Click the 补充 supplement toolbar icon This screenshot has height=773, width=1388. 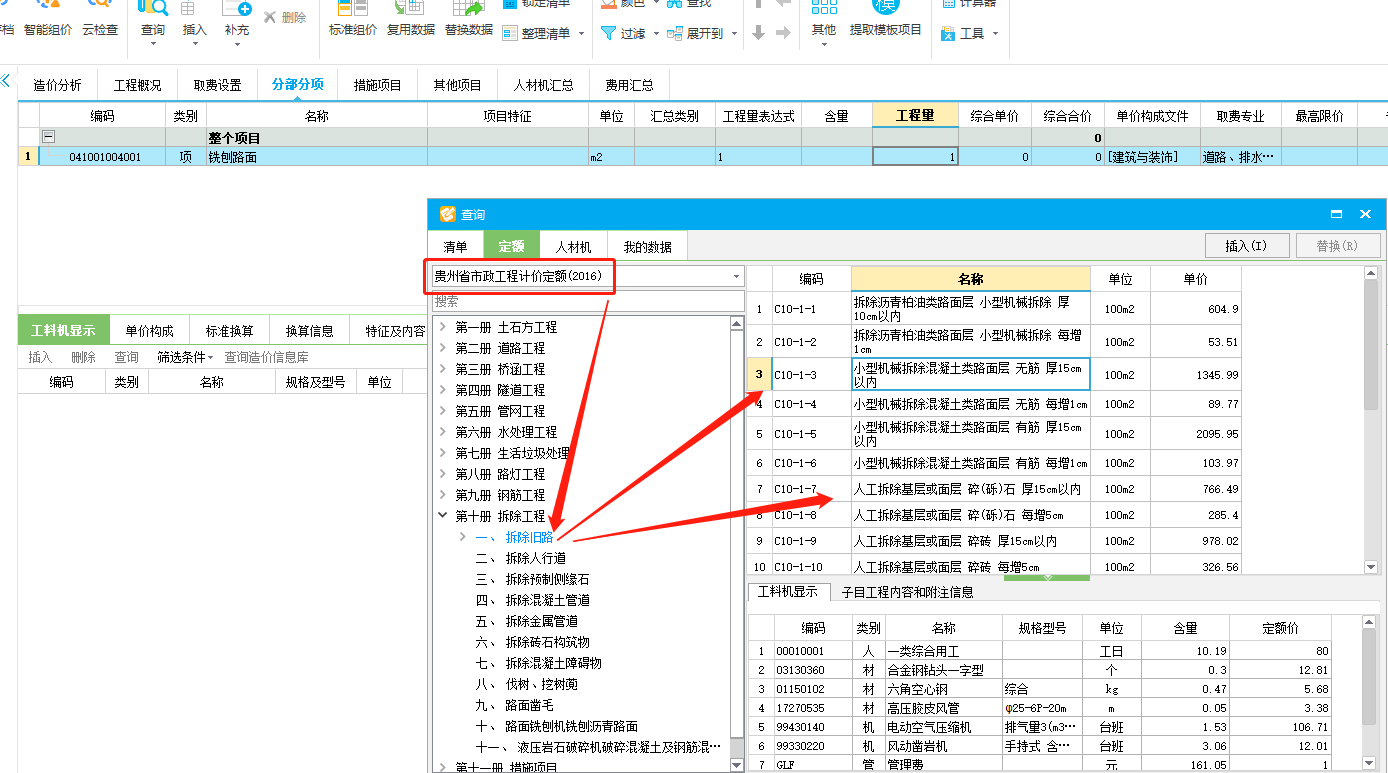[x=237, y=8]
